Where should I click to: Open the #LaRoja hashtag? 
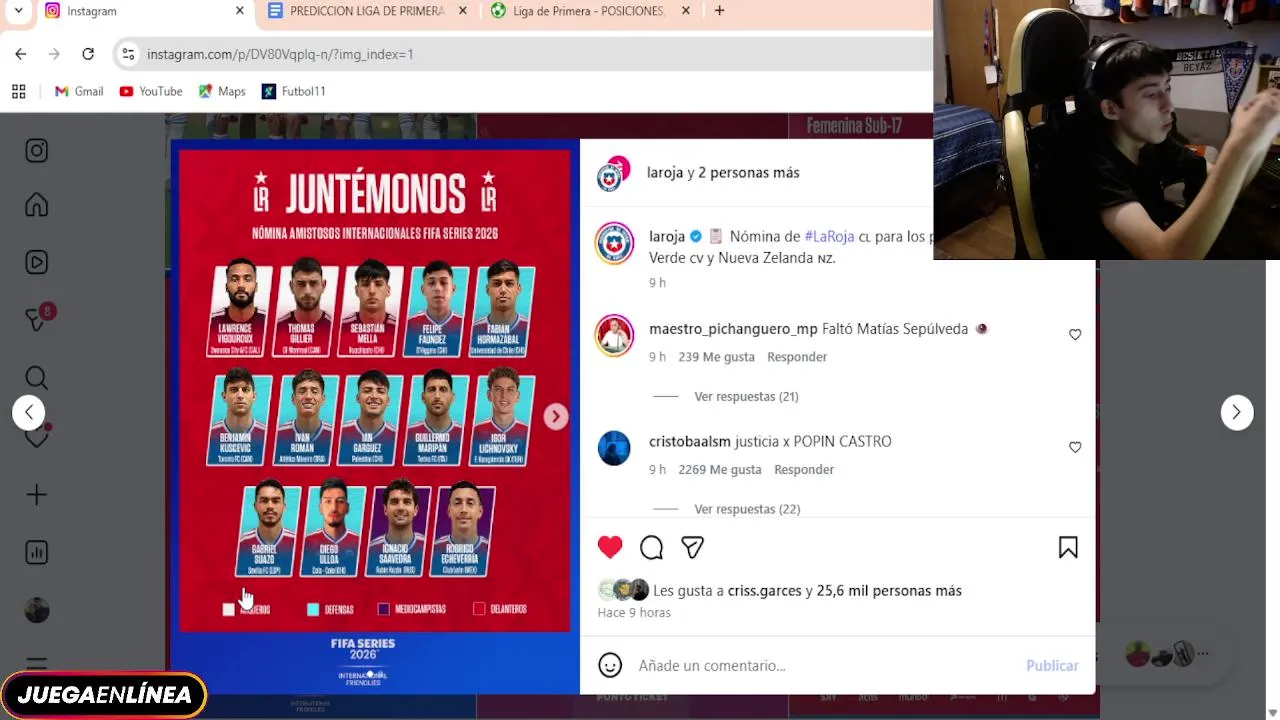[829, 237]
